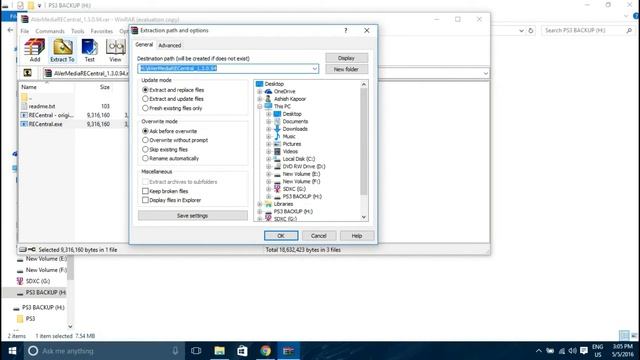
Task: Click the dialog's question mark help icon
Action: [x=346, y=31]
